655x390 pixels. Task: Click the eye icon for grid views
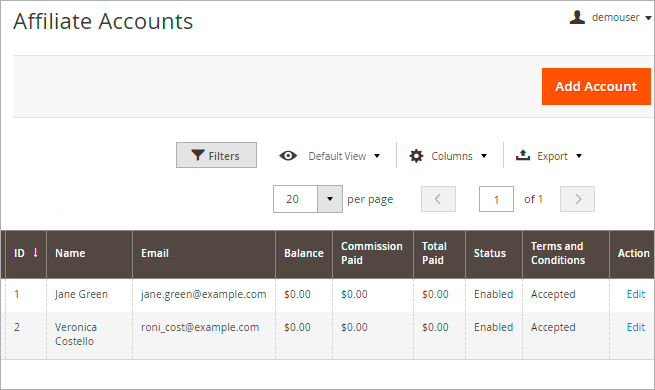pos(288,156)
